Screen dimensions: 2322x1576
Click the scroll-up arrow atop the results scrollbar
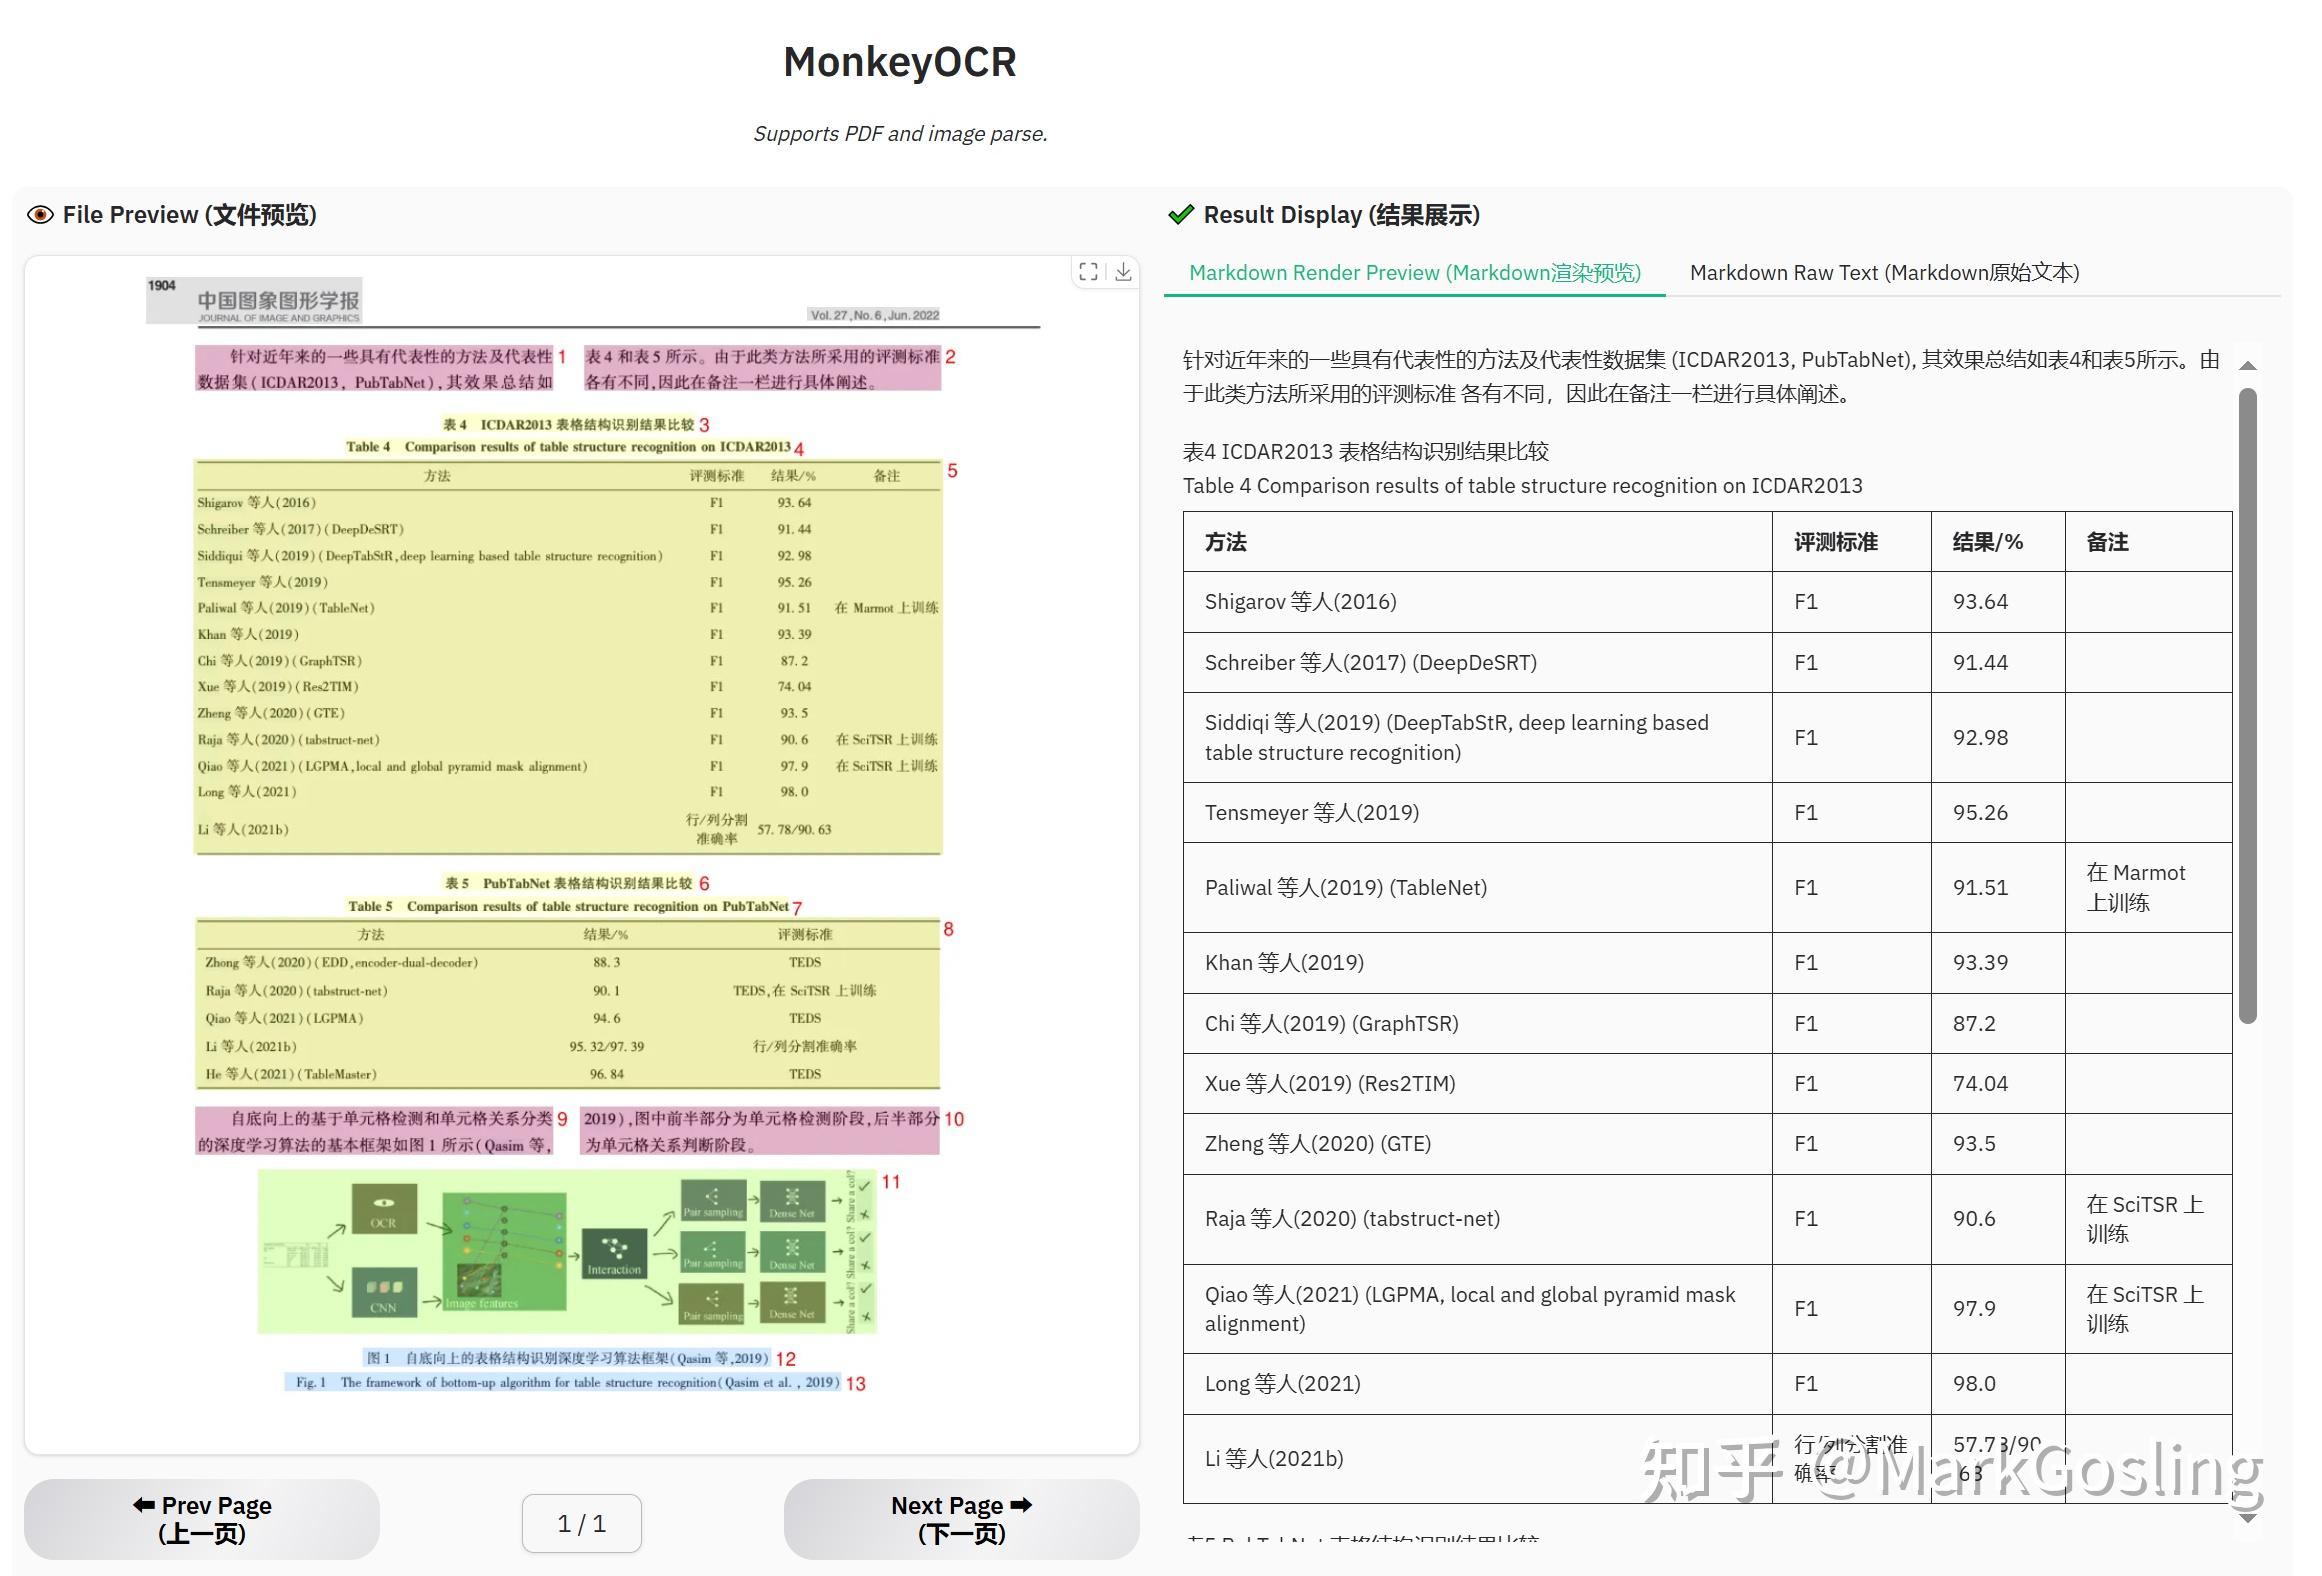point(2249,366)
